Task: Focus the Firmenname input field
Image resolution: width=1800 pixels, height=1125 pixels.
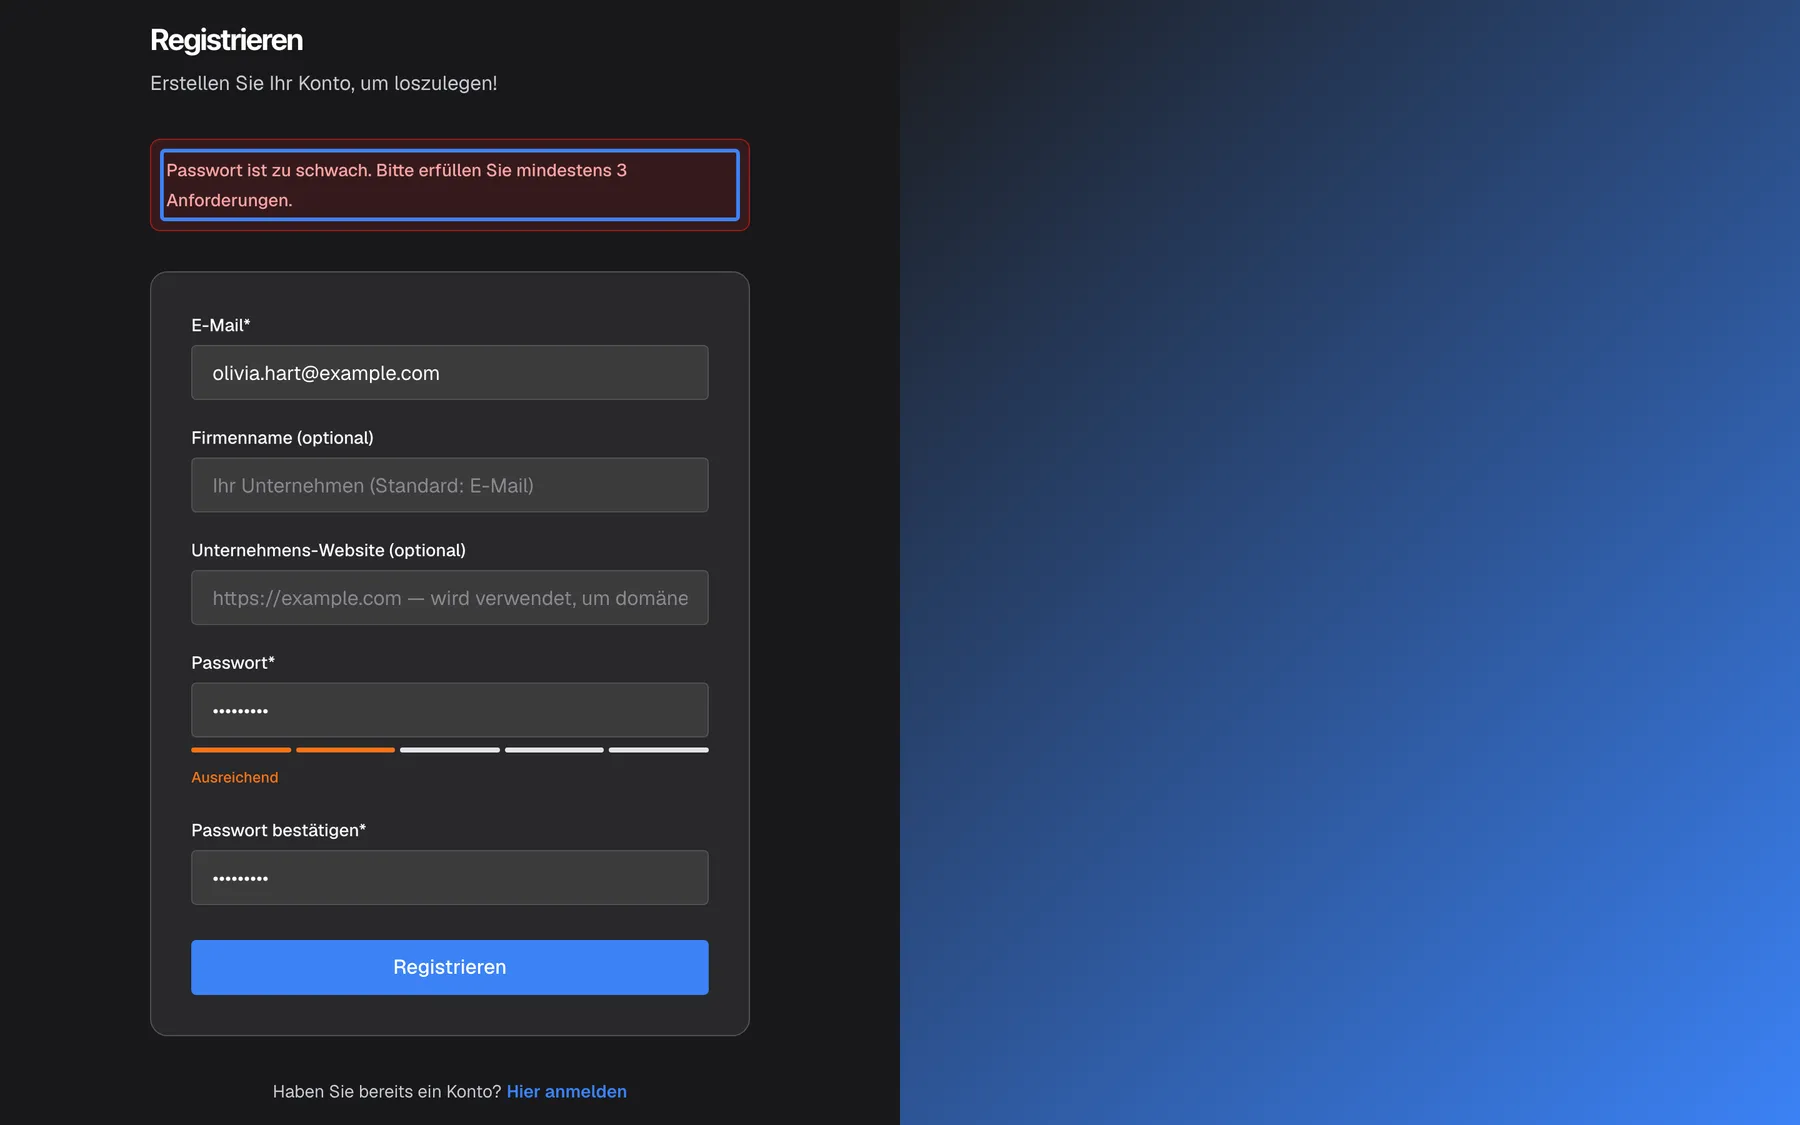Action: tap(450, 485)
